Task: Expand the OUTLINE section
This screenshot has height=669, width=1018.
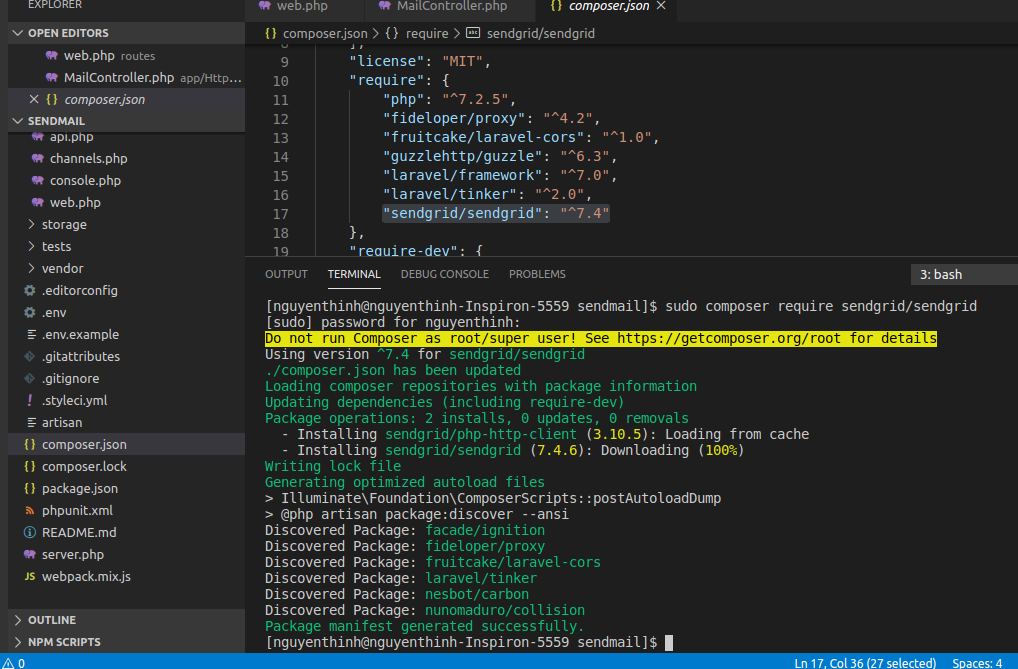Action: click(17, 620)
